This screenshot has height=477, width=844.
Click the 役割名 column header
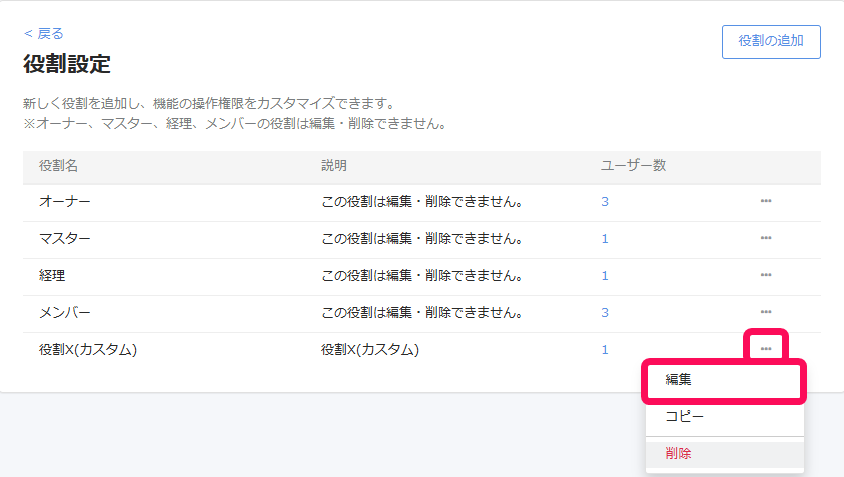tap(58, 165)
